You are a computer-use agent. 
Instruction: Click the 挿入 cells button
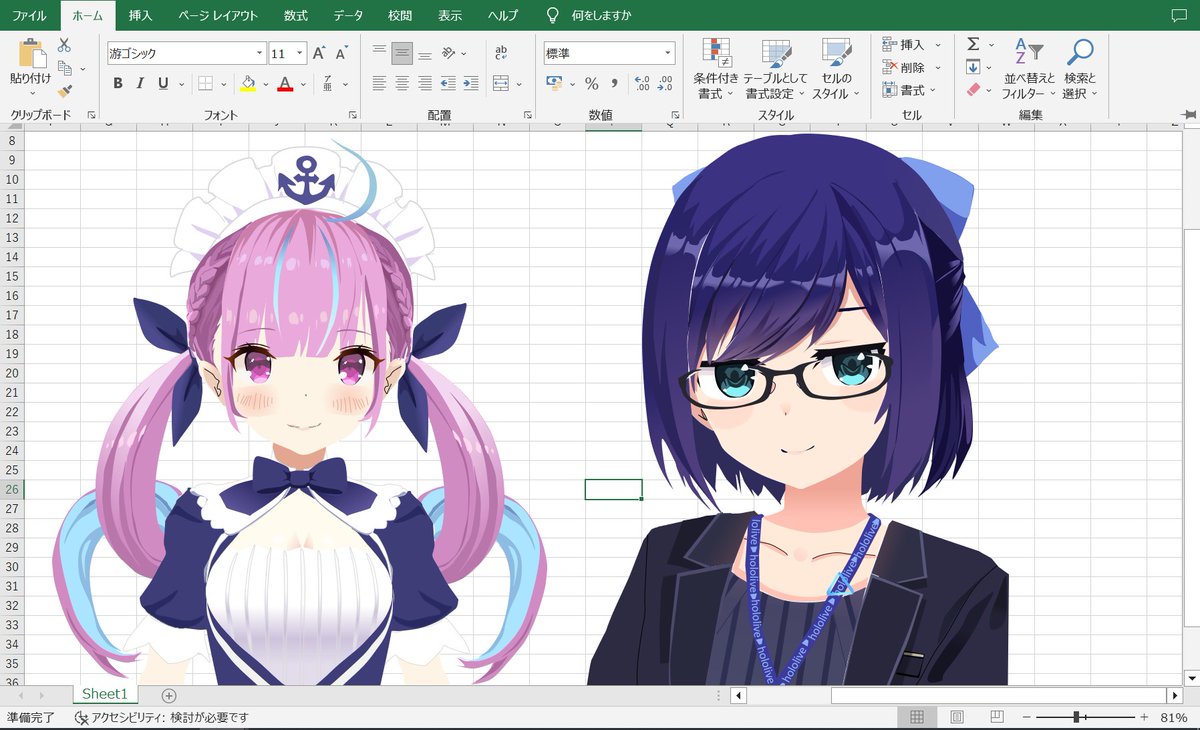coord(911,45)
